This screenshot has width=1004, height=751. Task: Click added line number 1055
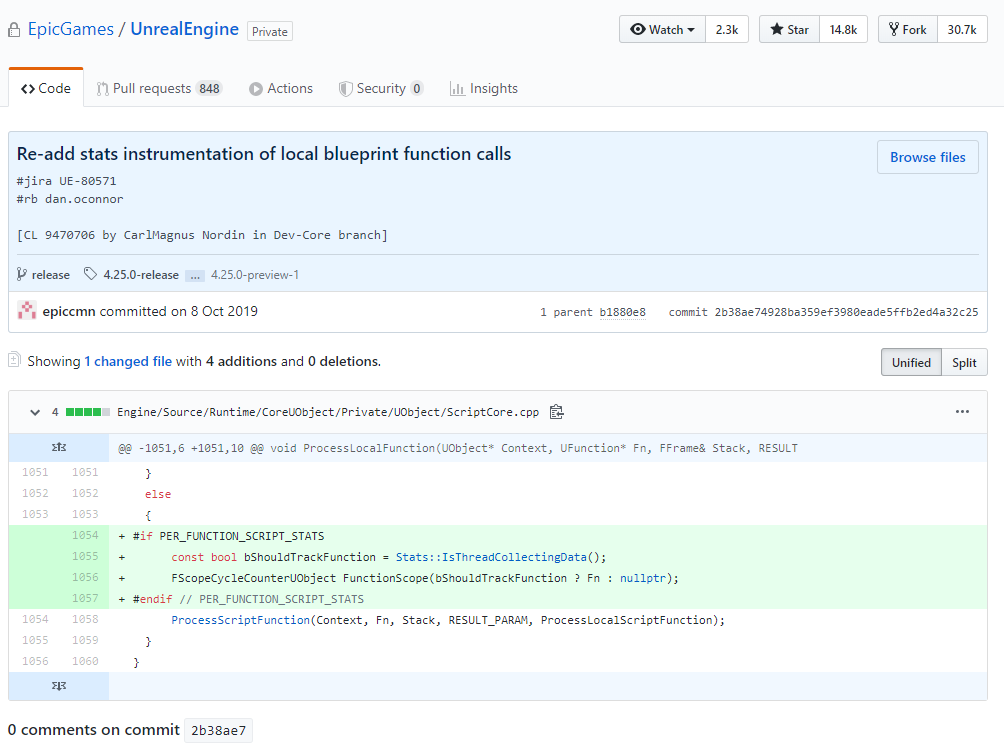[85, 556]
